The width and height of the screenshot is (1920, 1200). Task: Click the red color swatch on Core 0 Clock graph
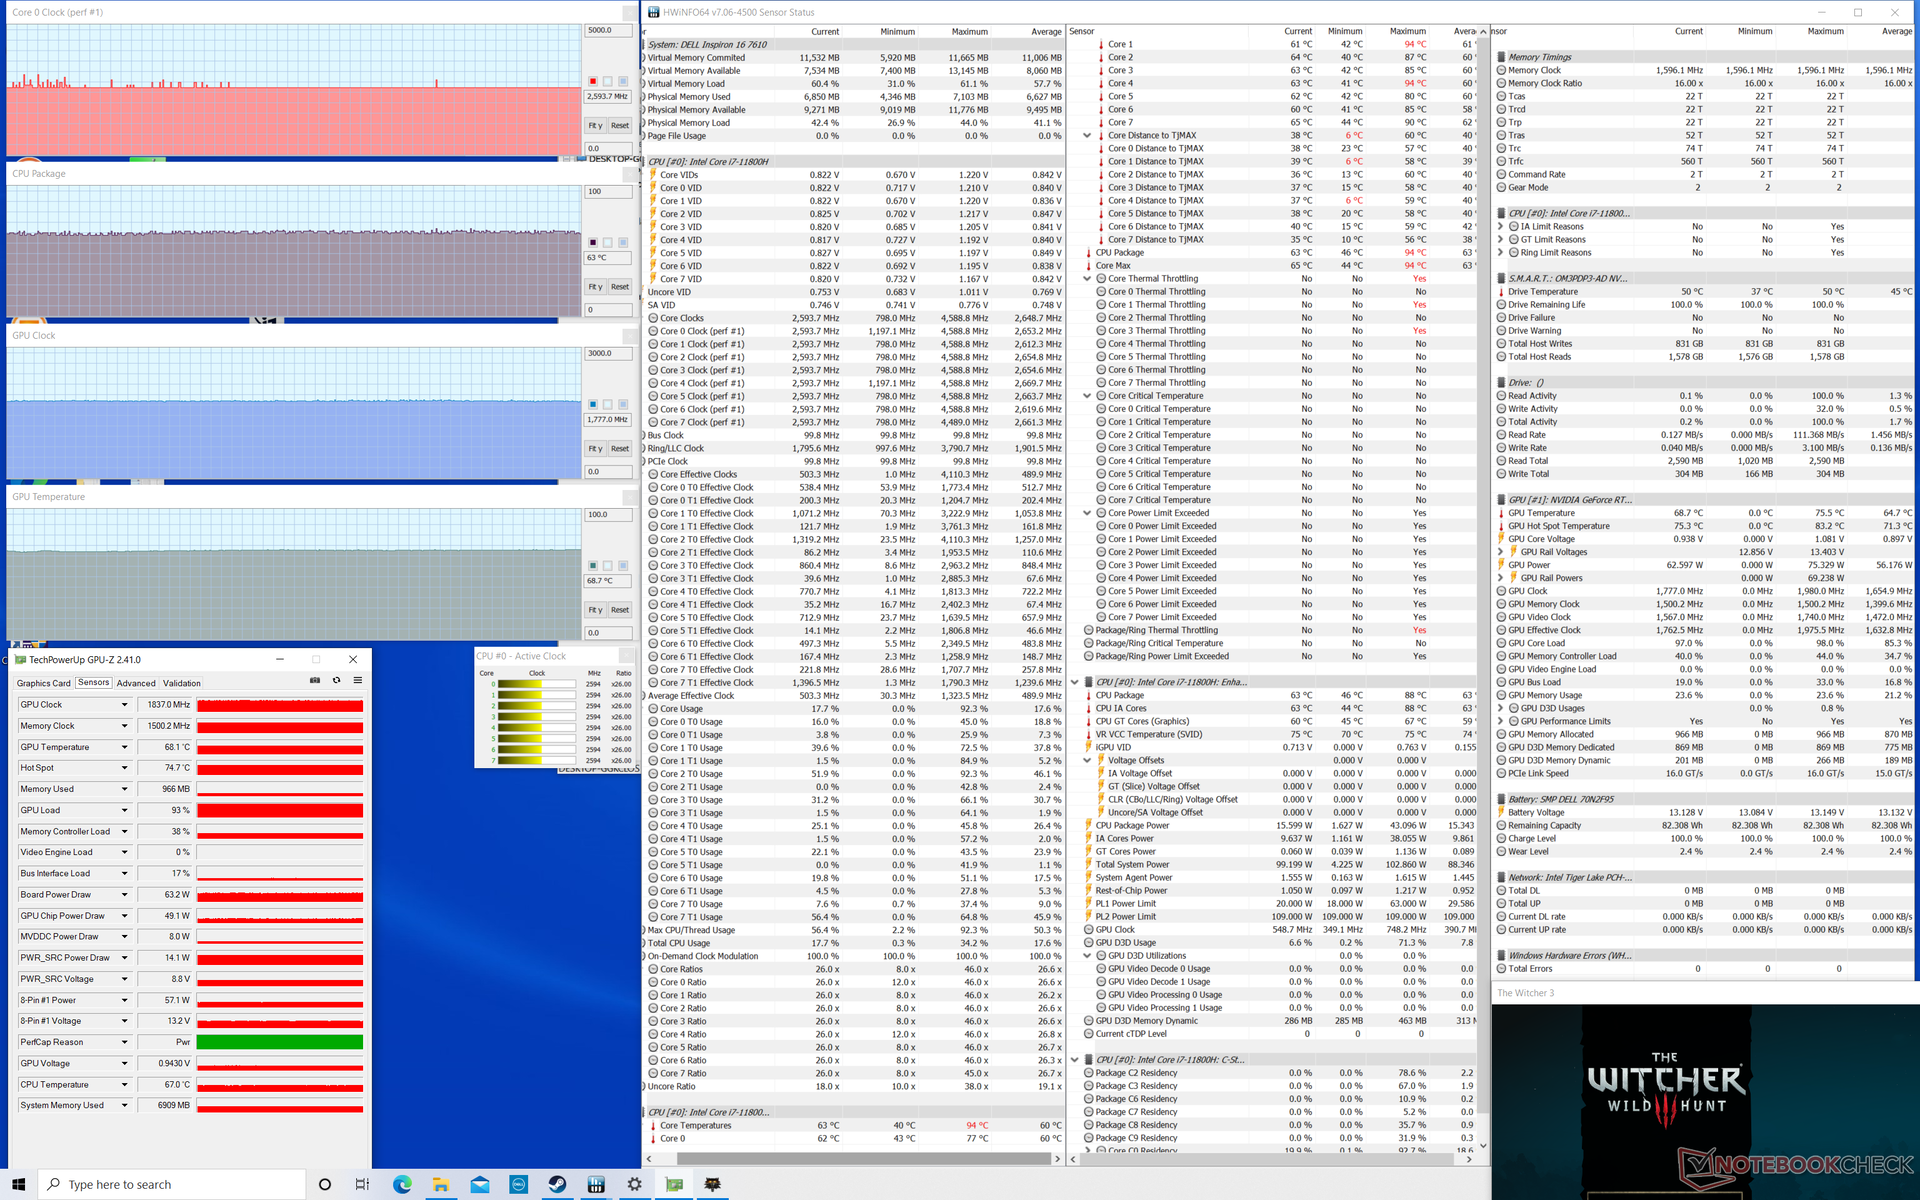point(593,81)
